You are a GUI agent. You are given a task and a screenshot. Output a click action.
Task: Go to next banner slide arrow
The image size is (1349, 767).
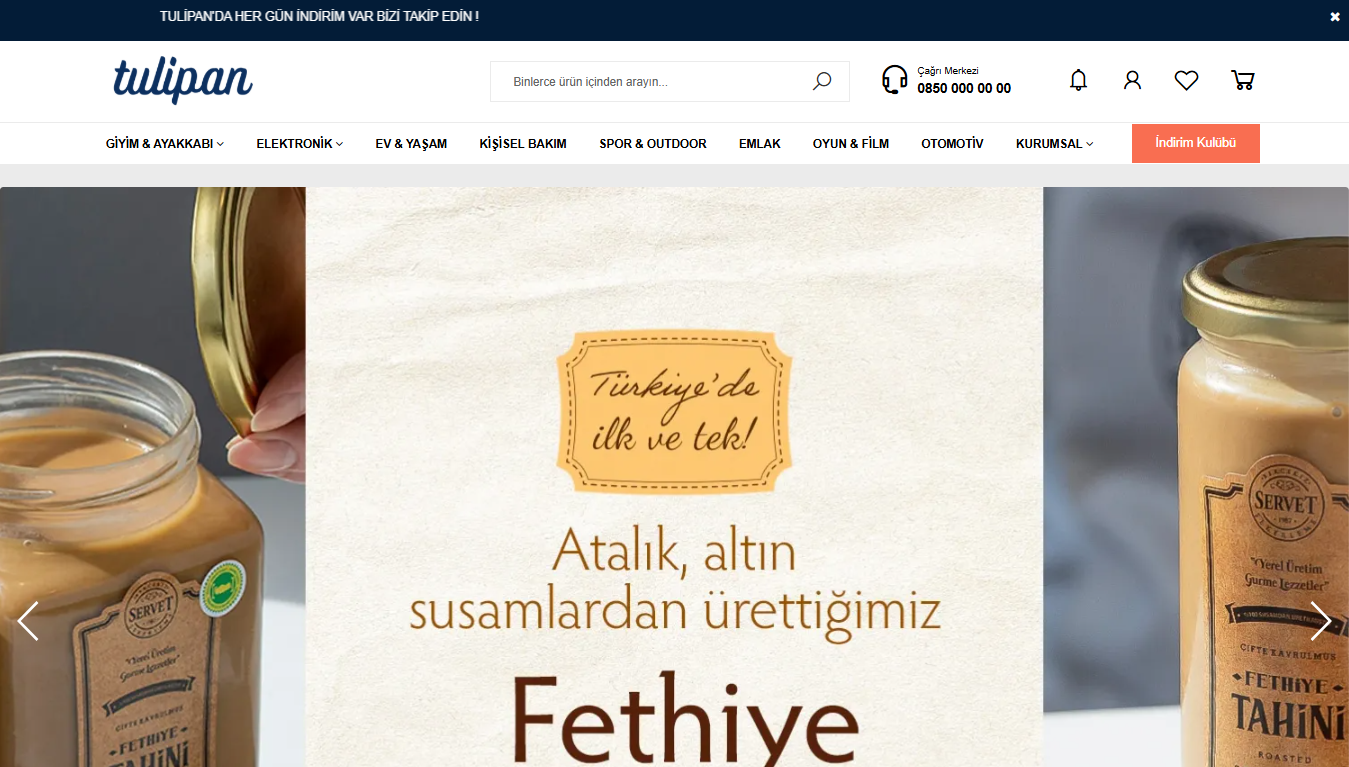[1320, 621]
